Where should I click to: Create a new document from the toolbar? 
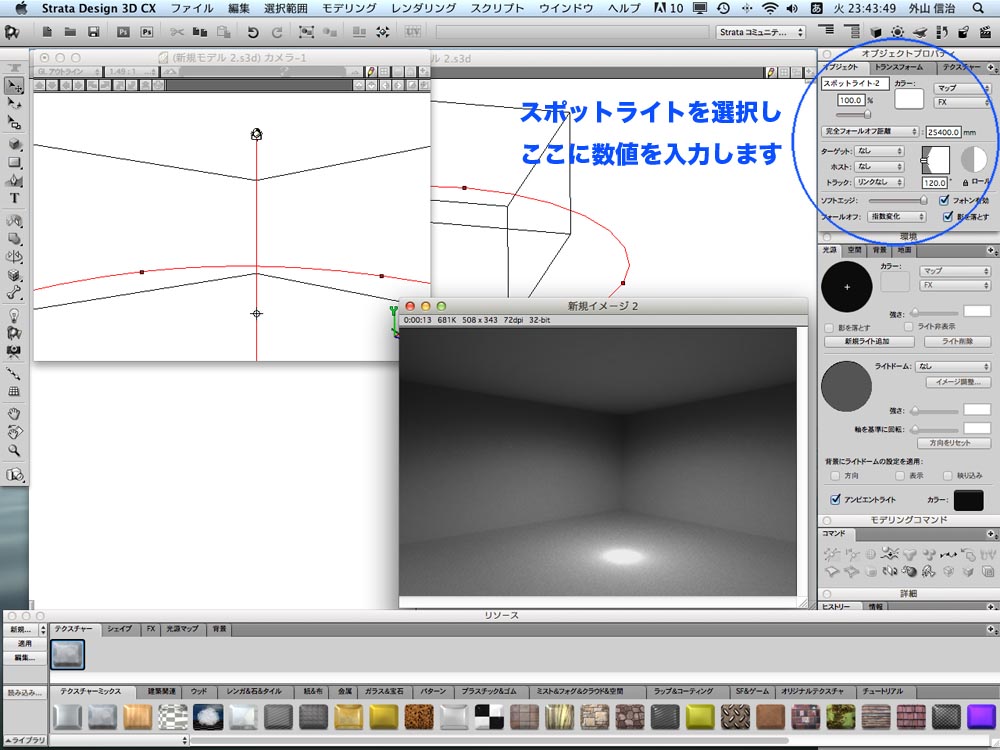47,32
